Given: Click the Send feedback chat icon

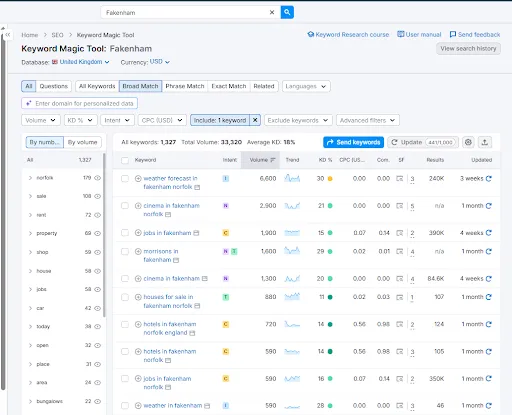Looking at the screenshot, I should pyautogui.click(x=453, y=34).
